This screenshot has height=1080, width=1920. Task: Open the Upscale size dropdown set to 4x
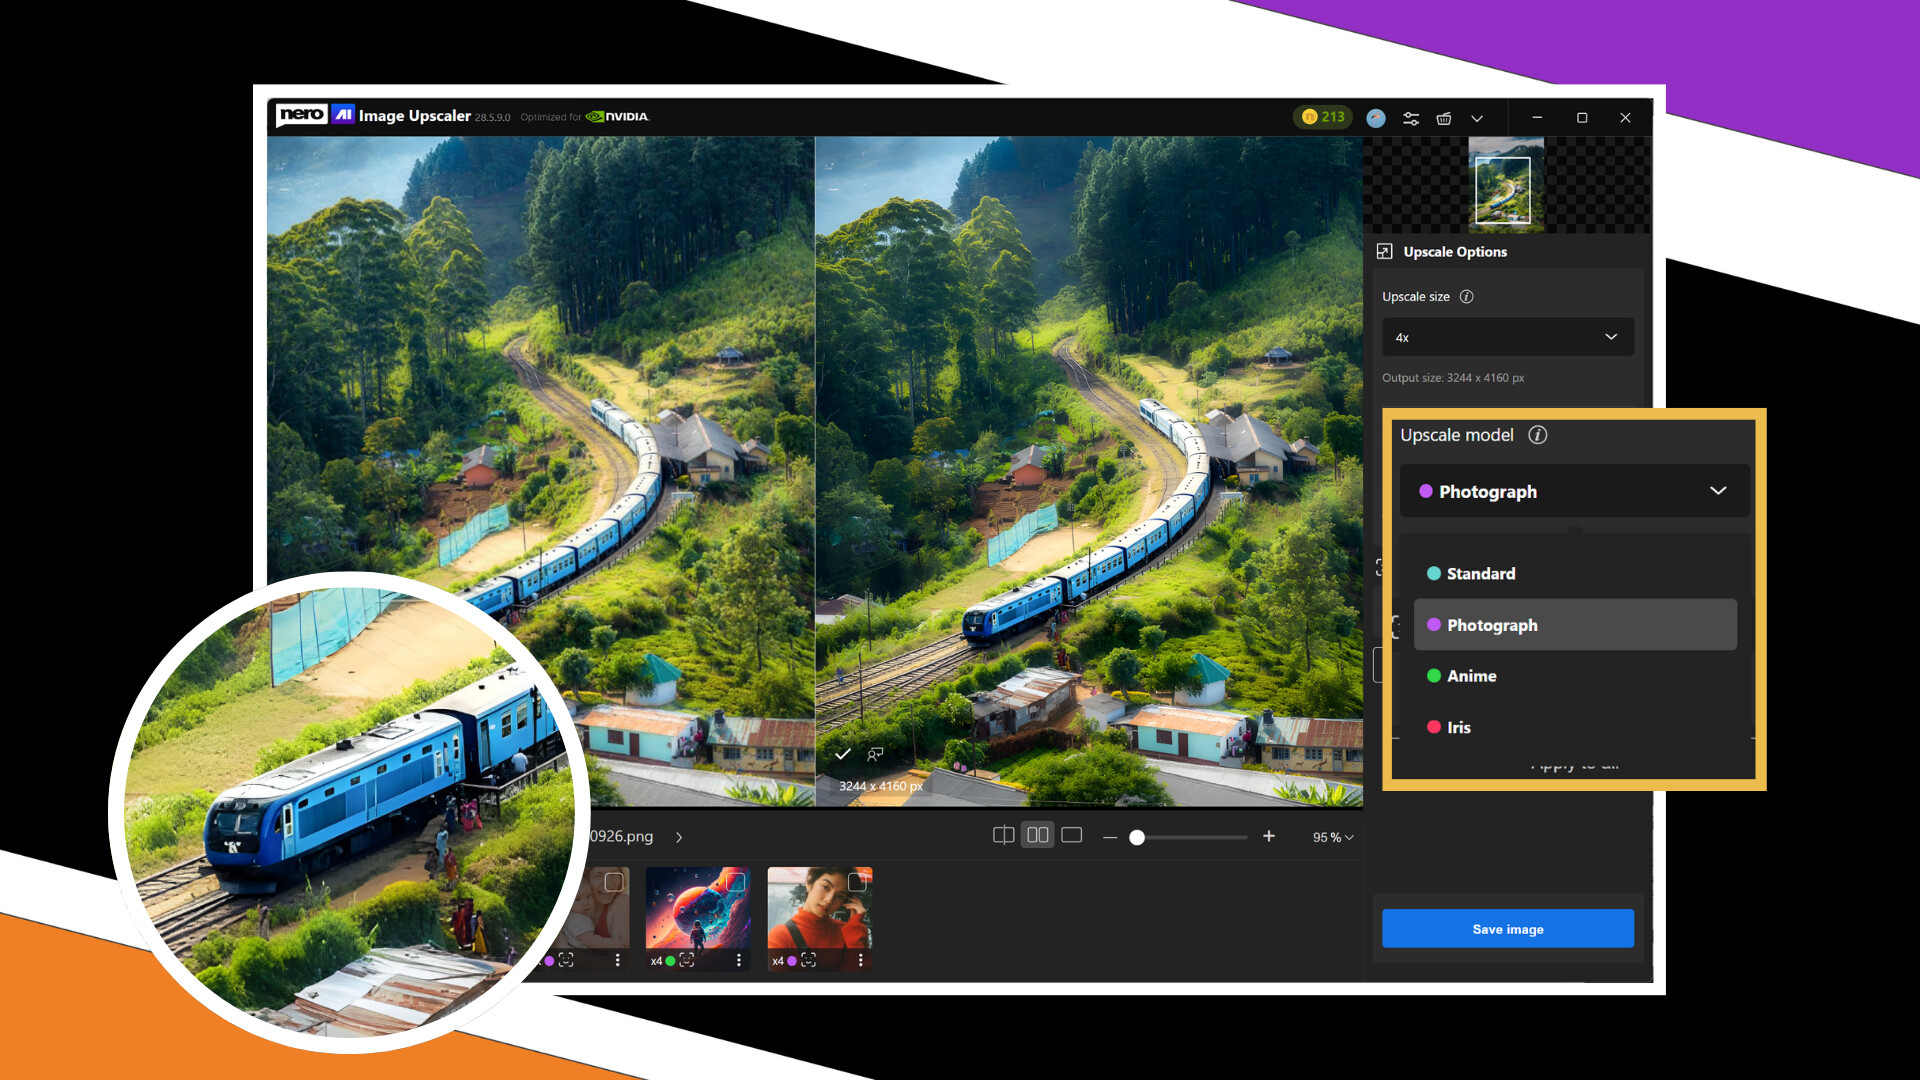[1507, 337]
